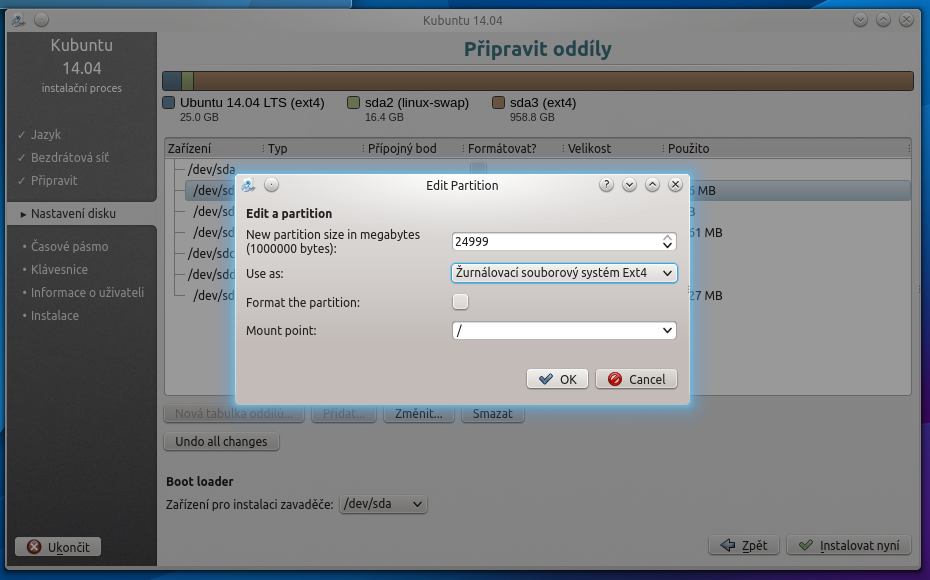930x580 pixels.
Task: Close the Edit Partition dialog
Action: pos(675,185)
